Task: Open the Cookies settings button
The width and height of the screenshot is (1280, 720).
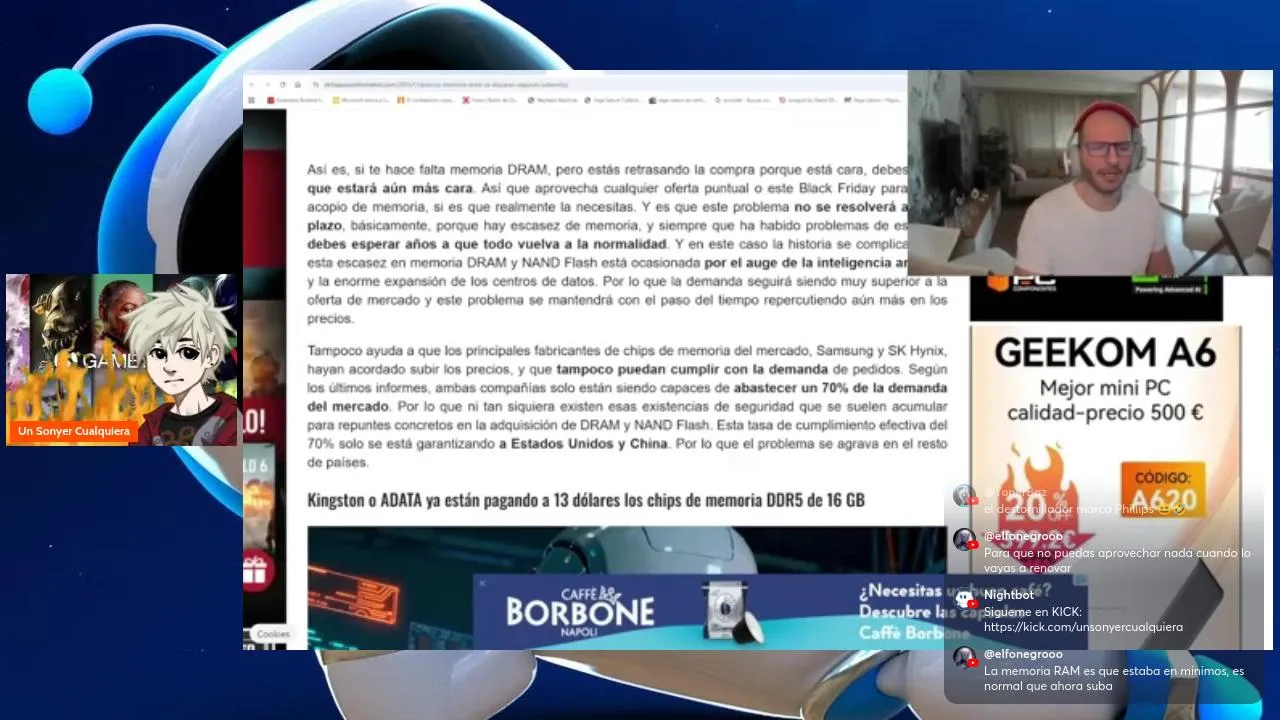Action: (x=272, y=634)
